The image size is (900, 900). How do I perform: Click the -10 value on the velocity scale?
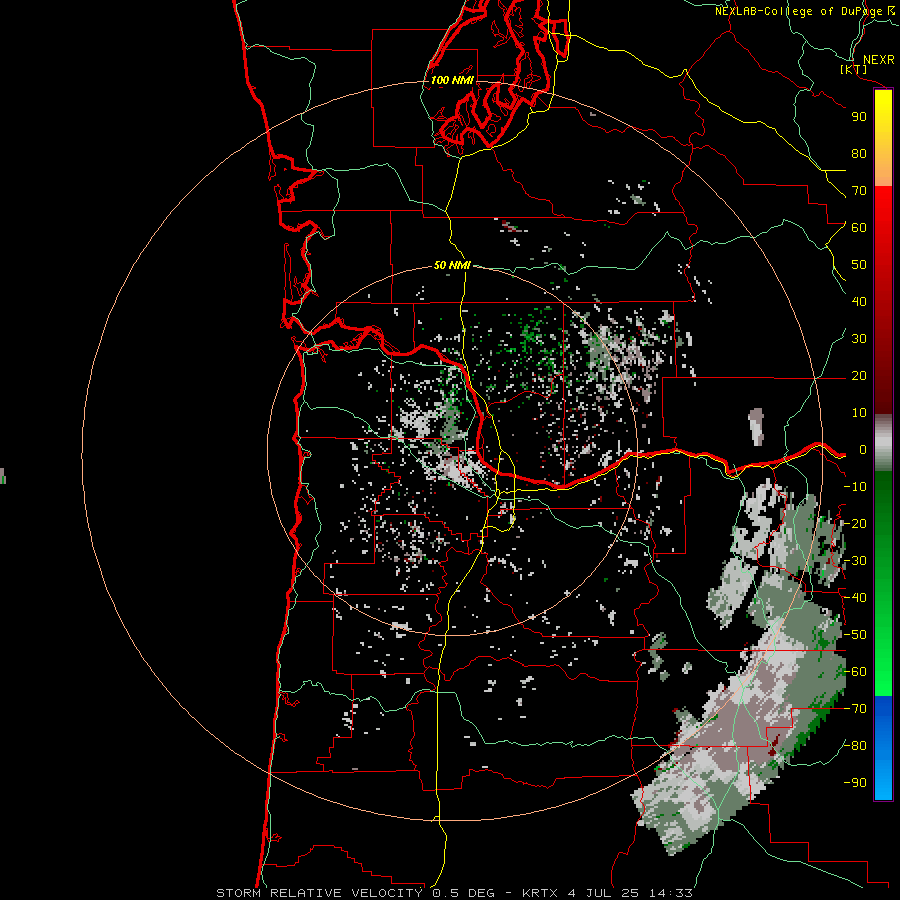point(855,487)
